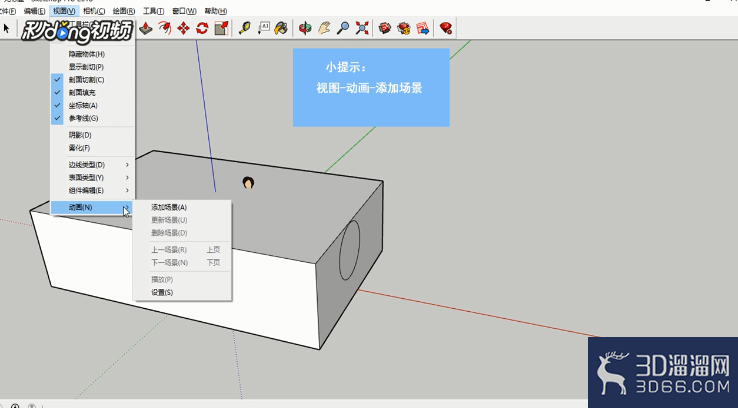
Task: Select the Text label tool
Action: coord(263,28)
